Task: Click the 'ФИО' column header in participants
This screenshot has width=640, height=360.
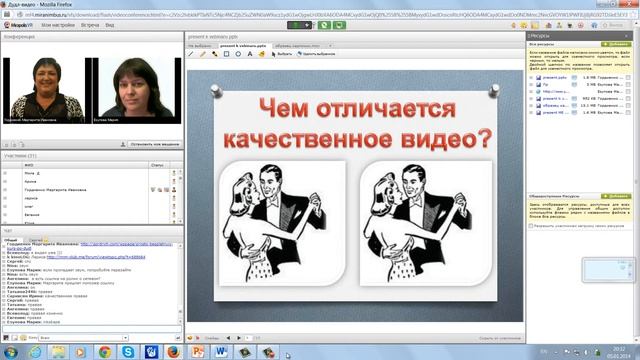Action: (86, 165)
